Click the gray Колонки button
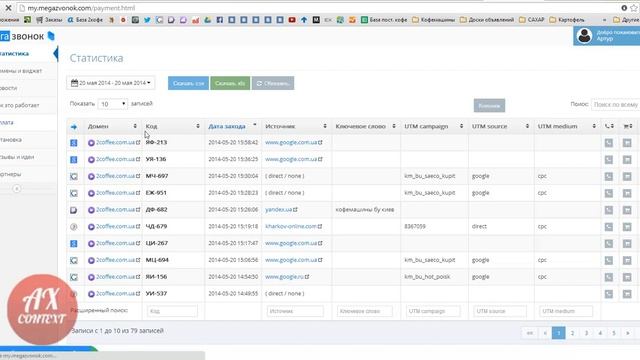Image resolution: width=640 pixels, height=360 pixels. coord(489,106)
